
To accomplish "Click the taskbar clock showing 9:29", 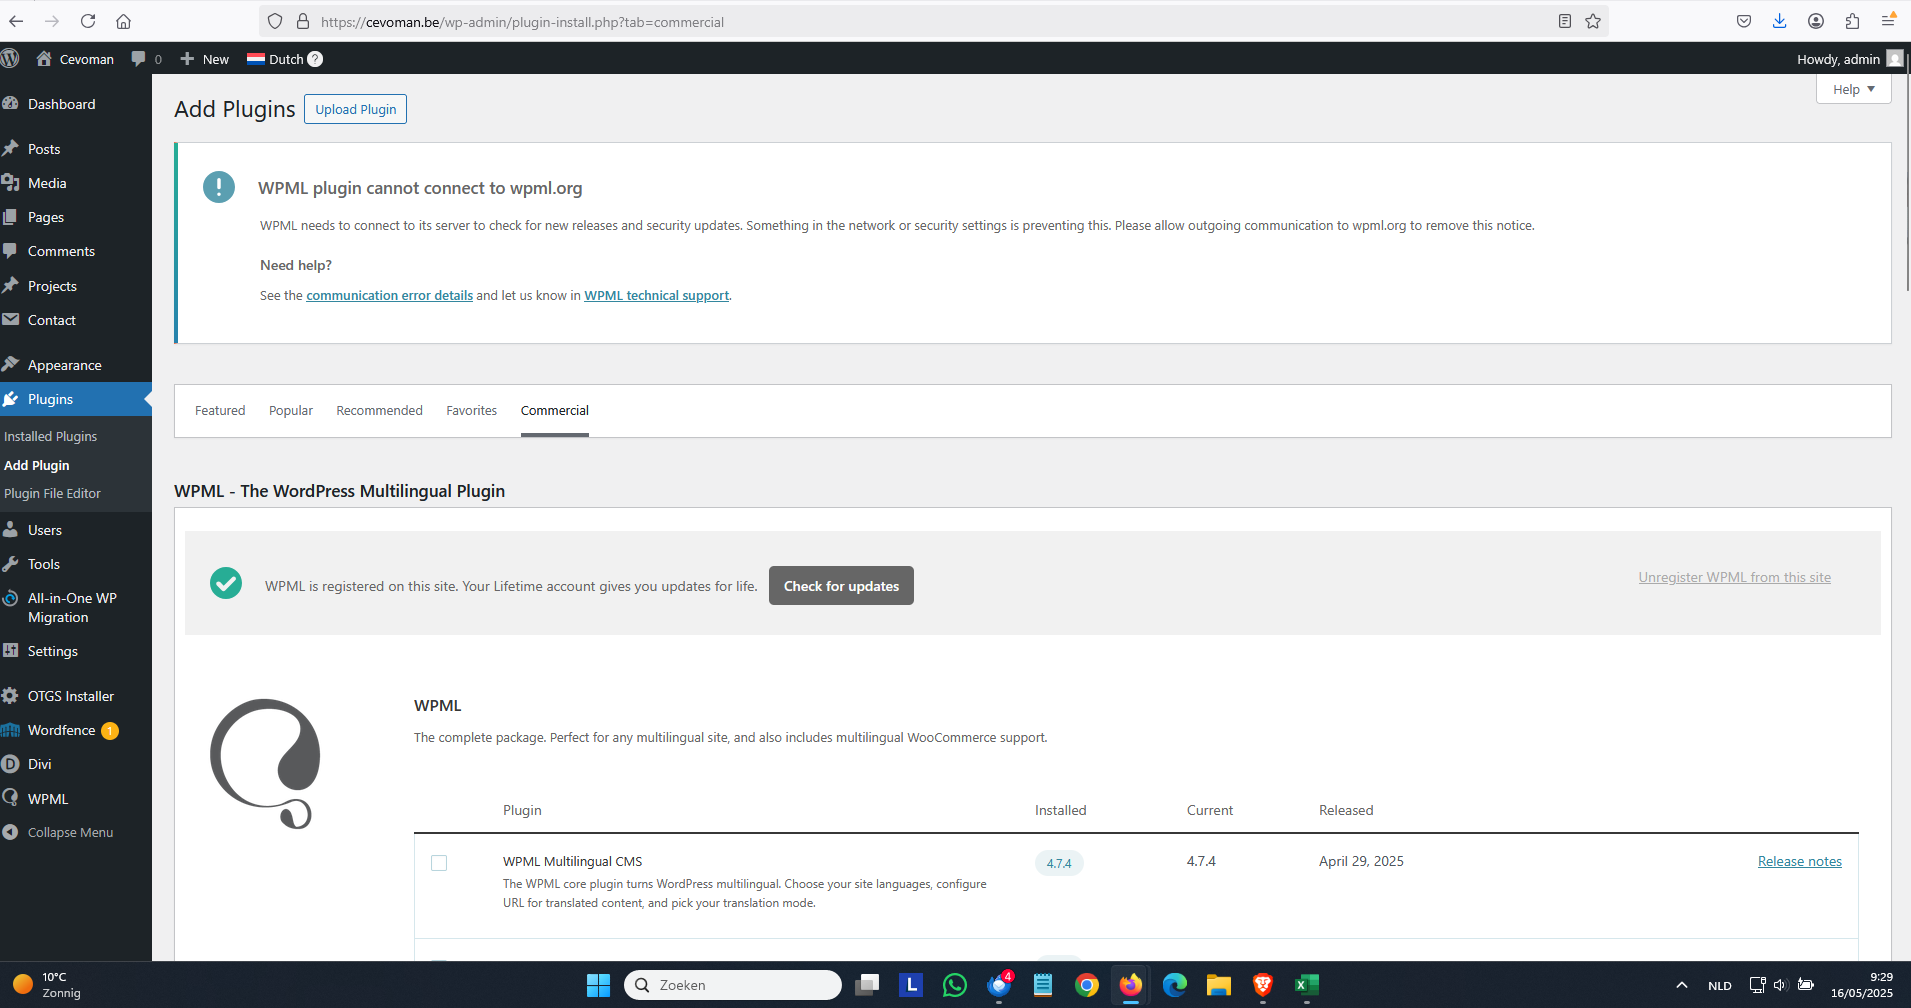I will coord(1862,985).
